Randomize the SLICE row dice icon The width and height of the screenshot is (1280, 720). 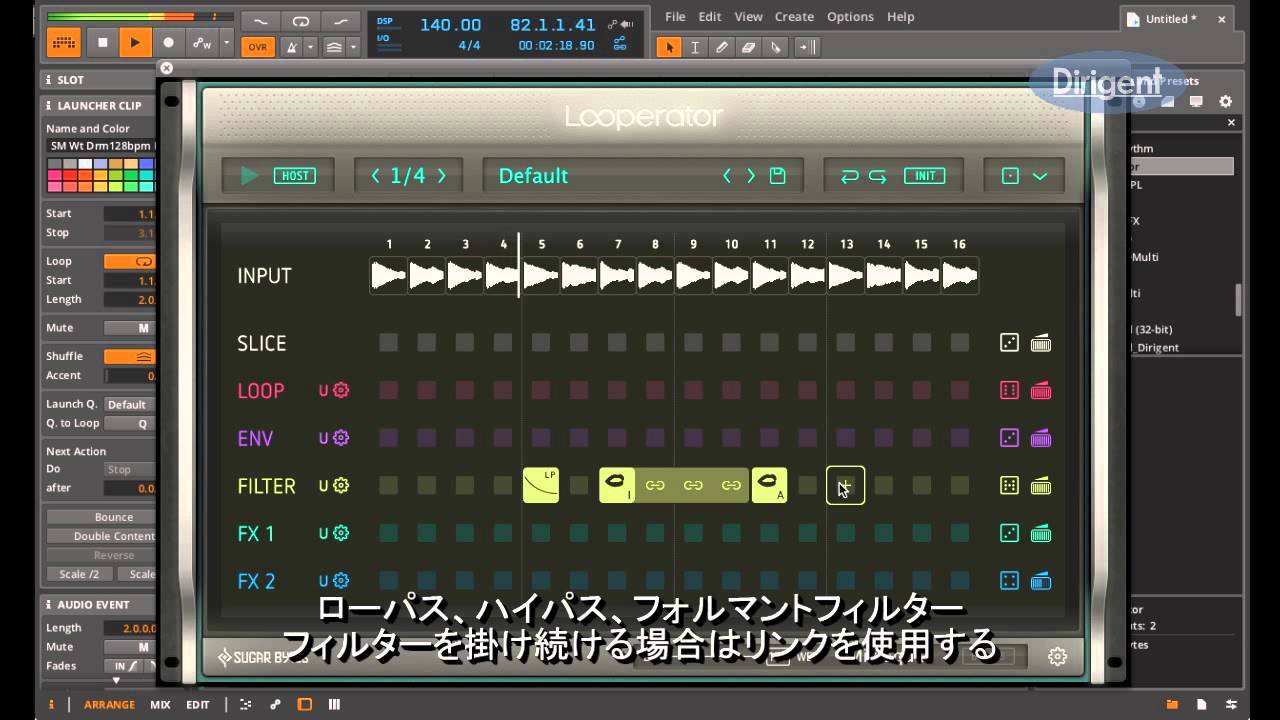[1010, 343]
